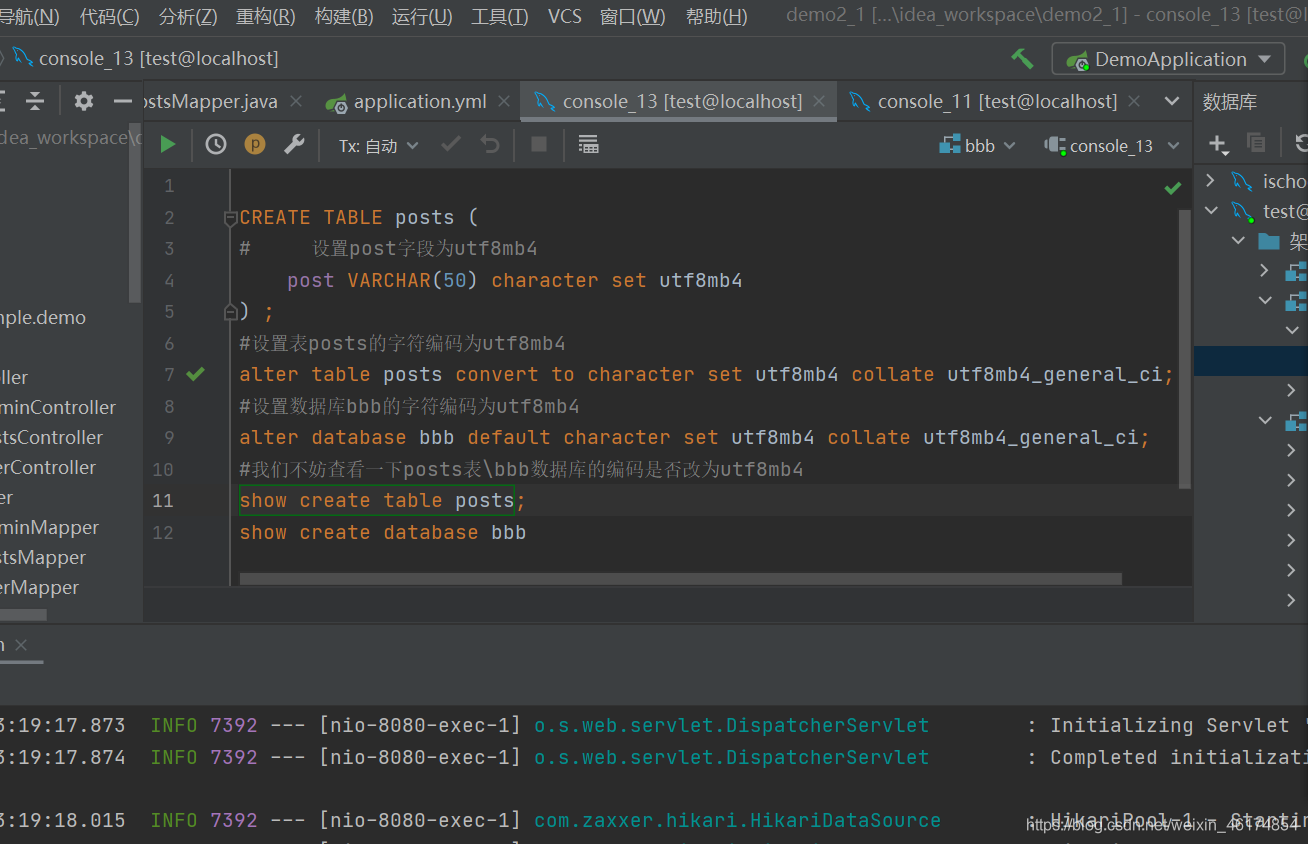Open console settings via wrench icon
The height and width of the screenshot is (844, 1308).
[294, 144]
